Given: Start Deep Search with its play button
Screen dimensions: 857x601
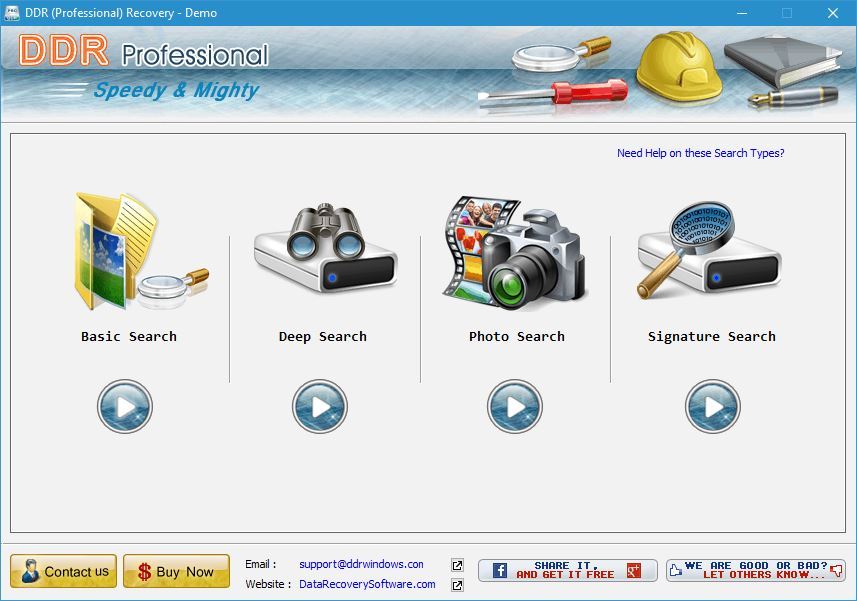Looking at the screenshot, I should pos(320,406).
